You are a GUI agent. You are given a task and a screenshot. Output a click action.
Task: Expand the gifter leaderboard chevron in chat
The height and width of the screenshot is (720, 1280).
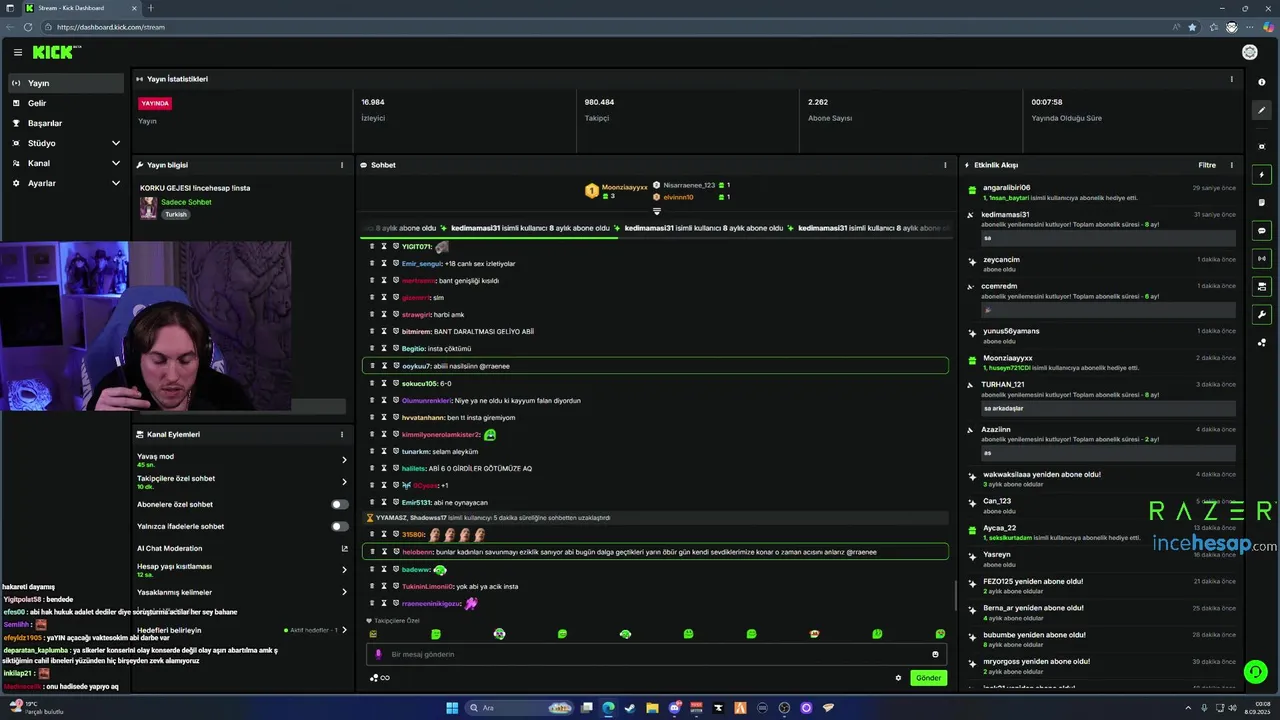coord(657,212)
